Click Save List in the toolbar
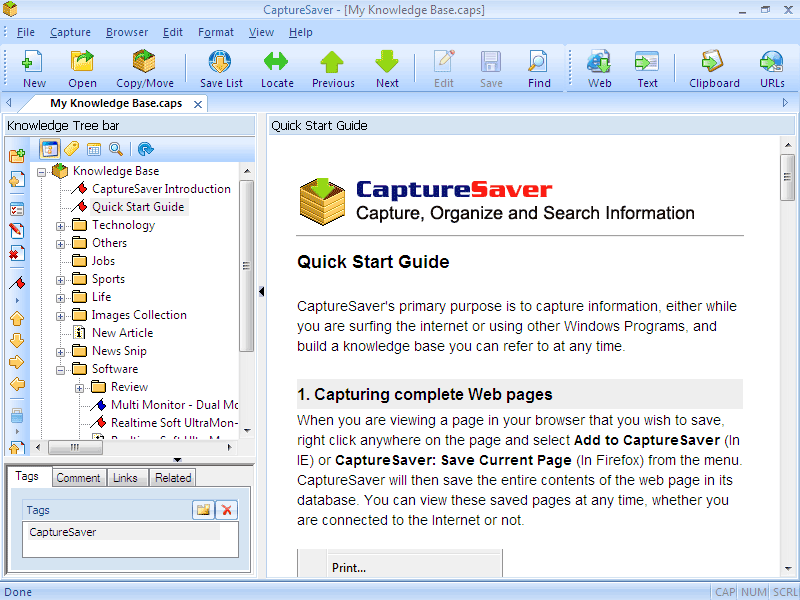Screen dimensions: 800x600 221,67
